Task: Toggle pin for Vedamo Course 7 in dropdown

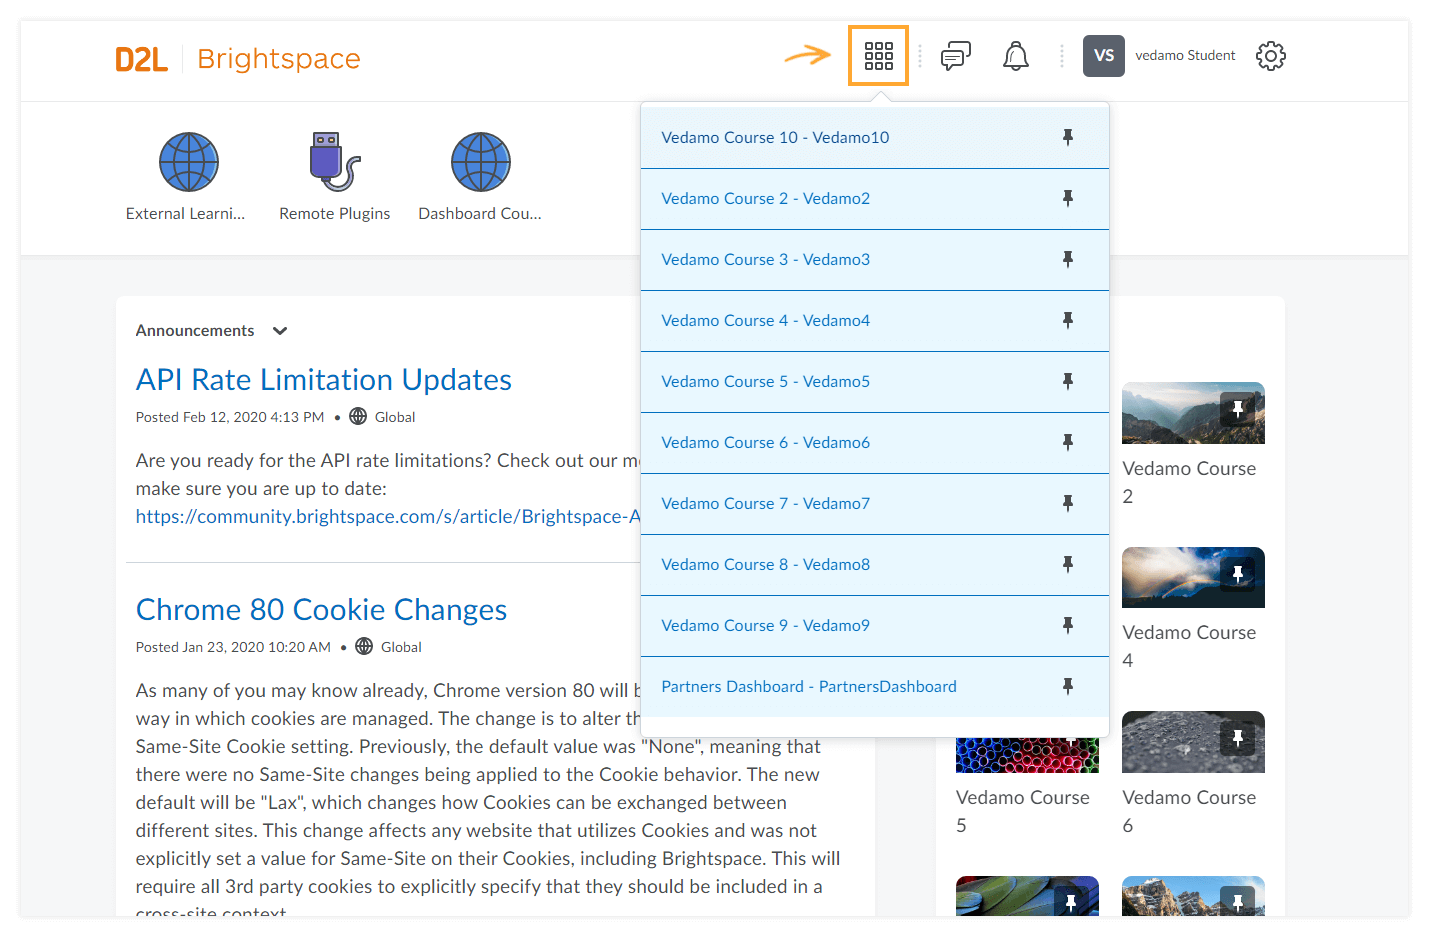Action: pos(1068,503)
